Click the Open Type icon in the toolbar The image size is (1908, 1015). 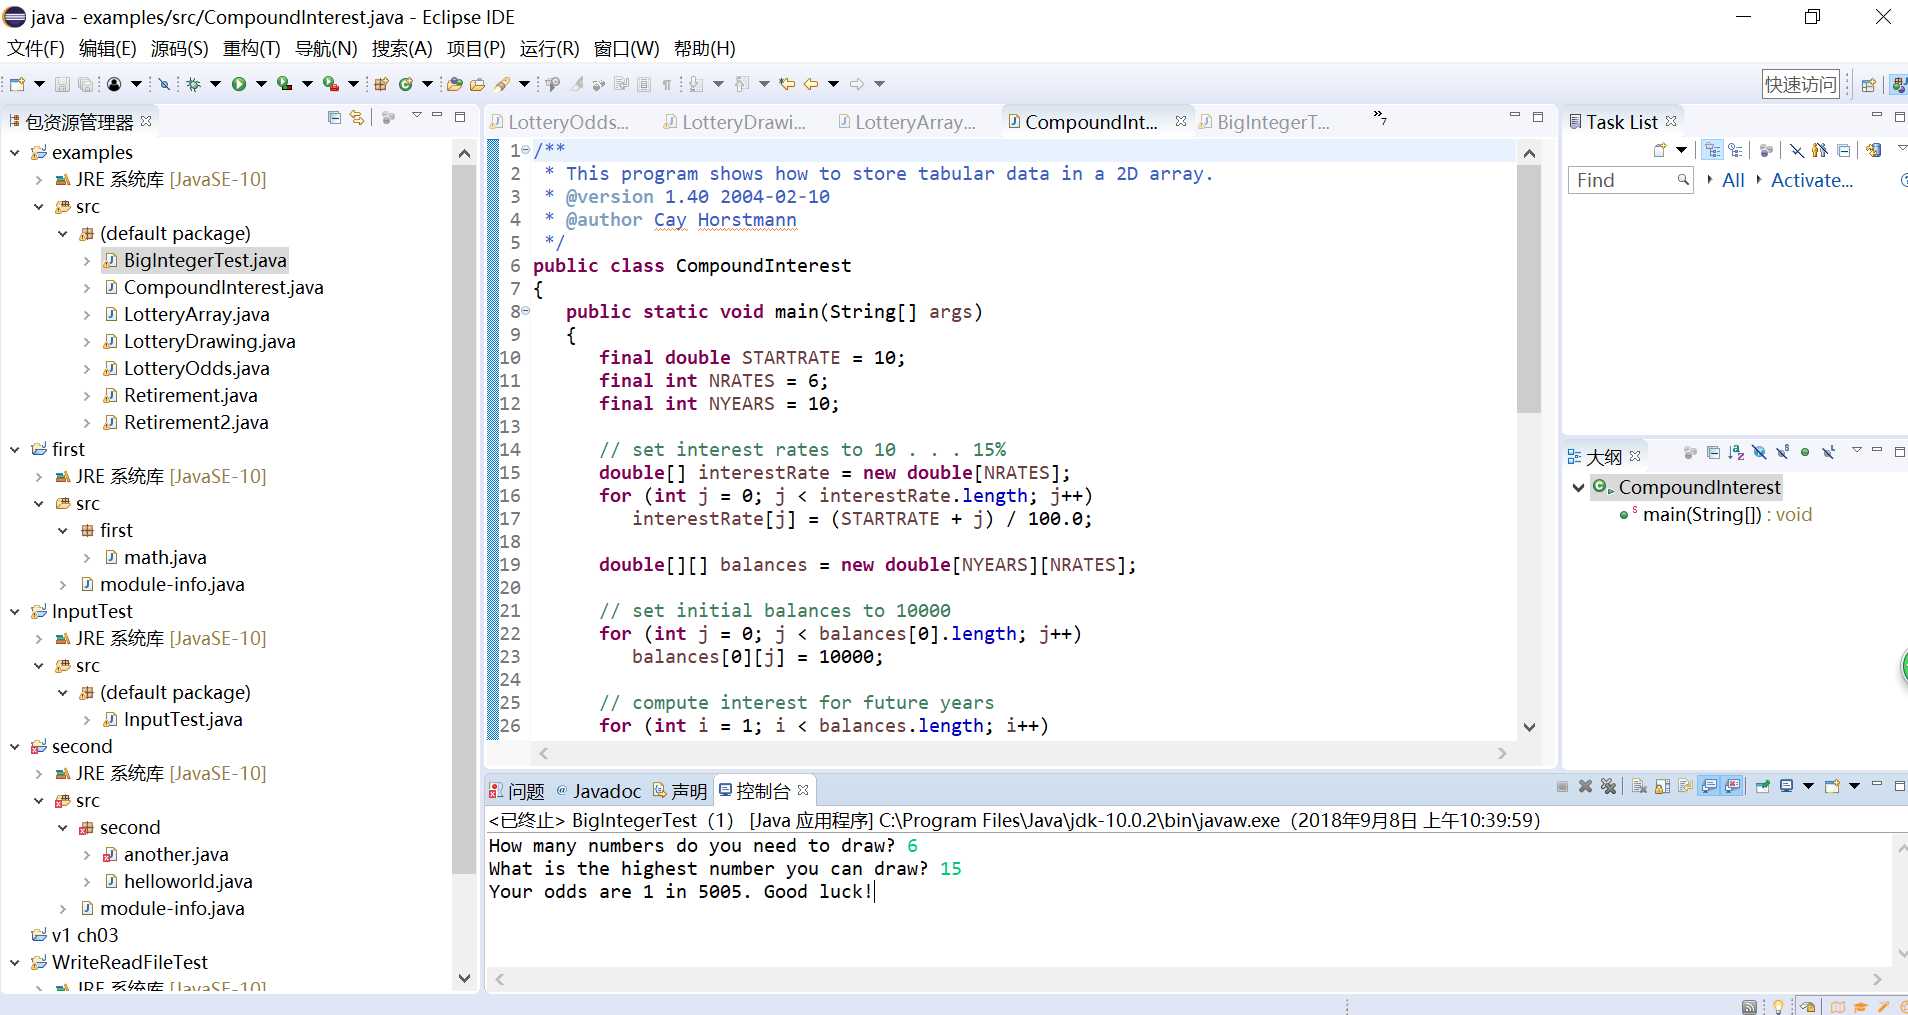point(455,84)
